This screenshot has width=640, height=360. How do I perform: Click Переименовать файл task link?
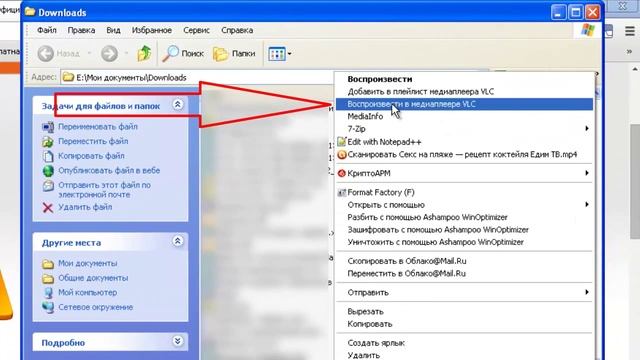coord(98,127)
